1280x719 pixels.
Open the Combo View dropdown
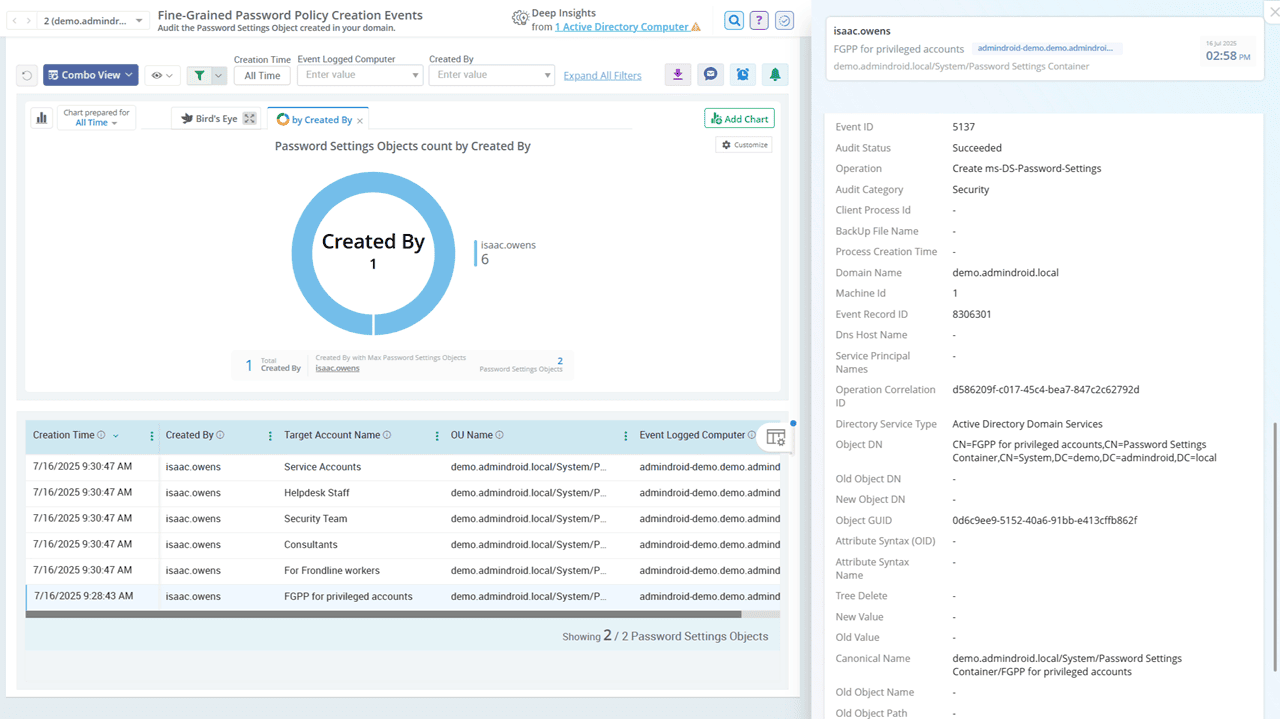(90, 75)
